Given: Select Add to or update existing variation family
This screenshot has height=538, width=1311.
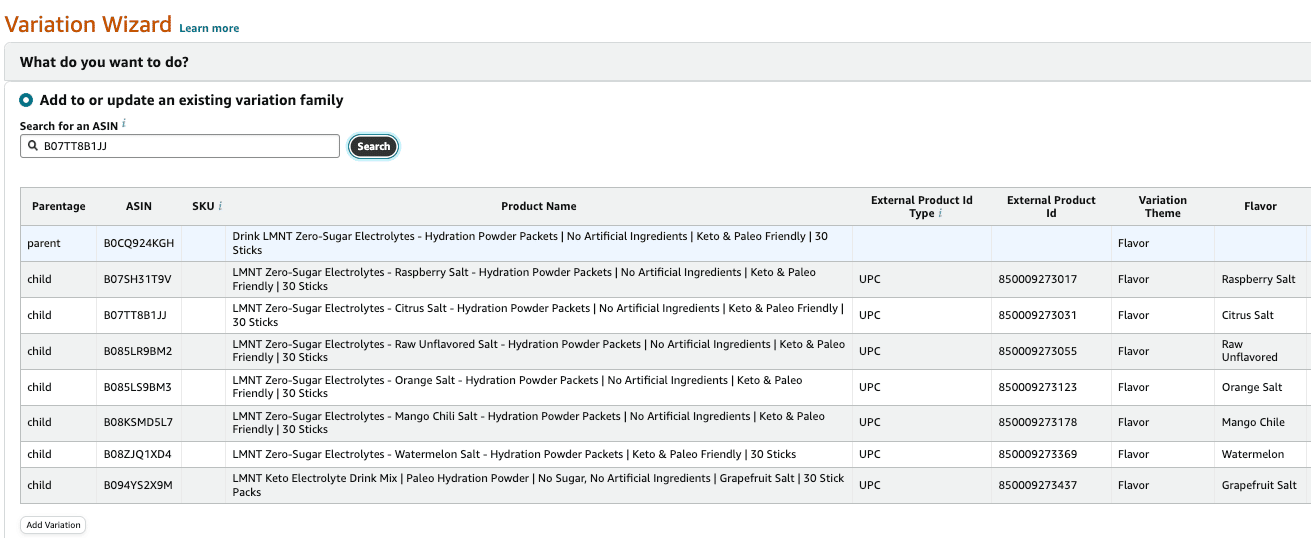Looking at the screenshot, I should (x=26, y=100).
